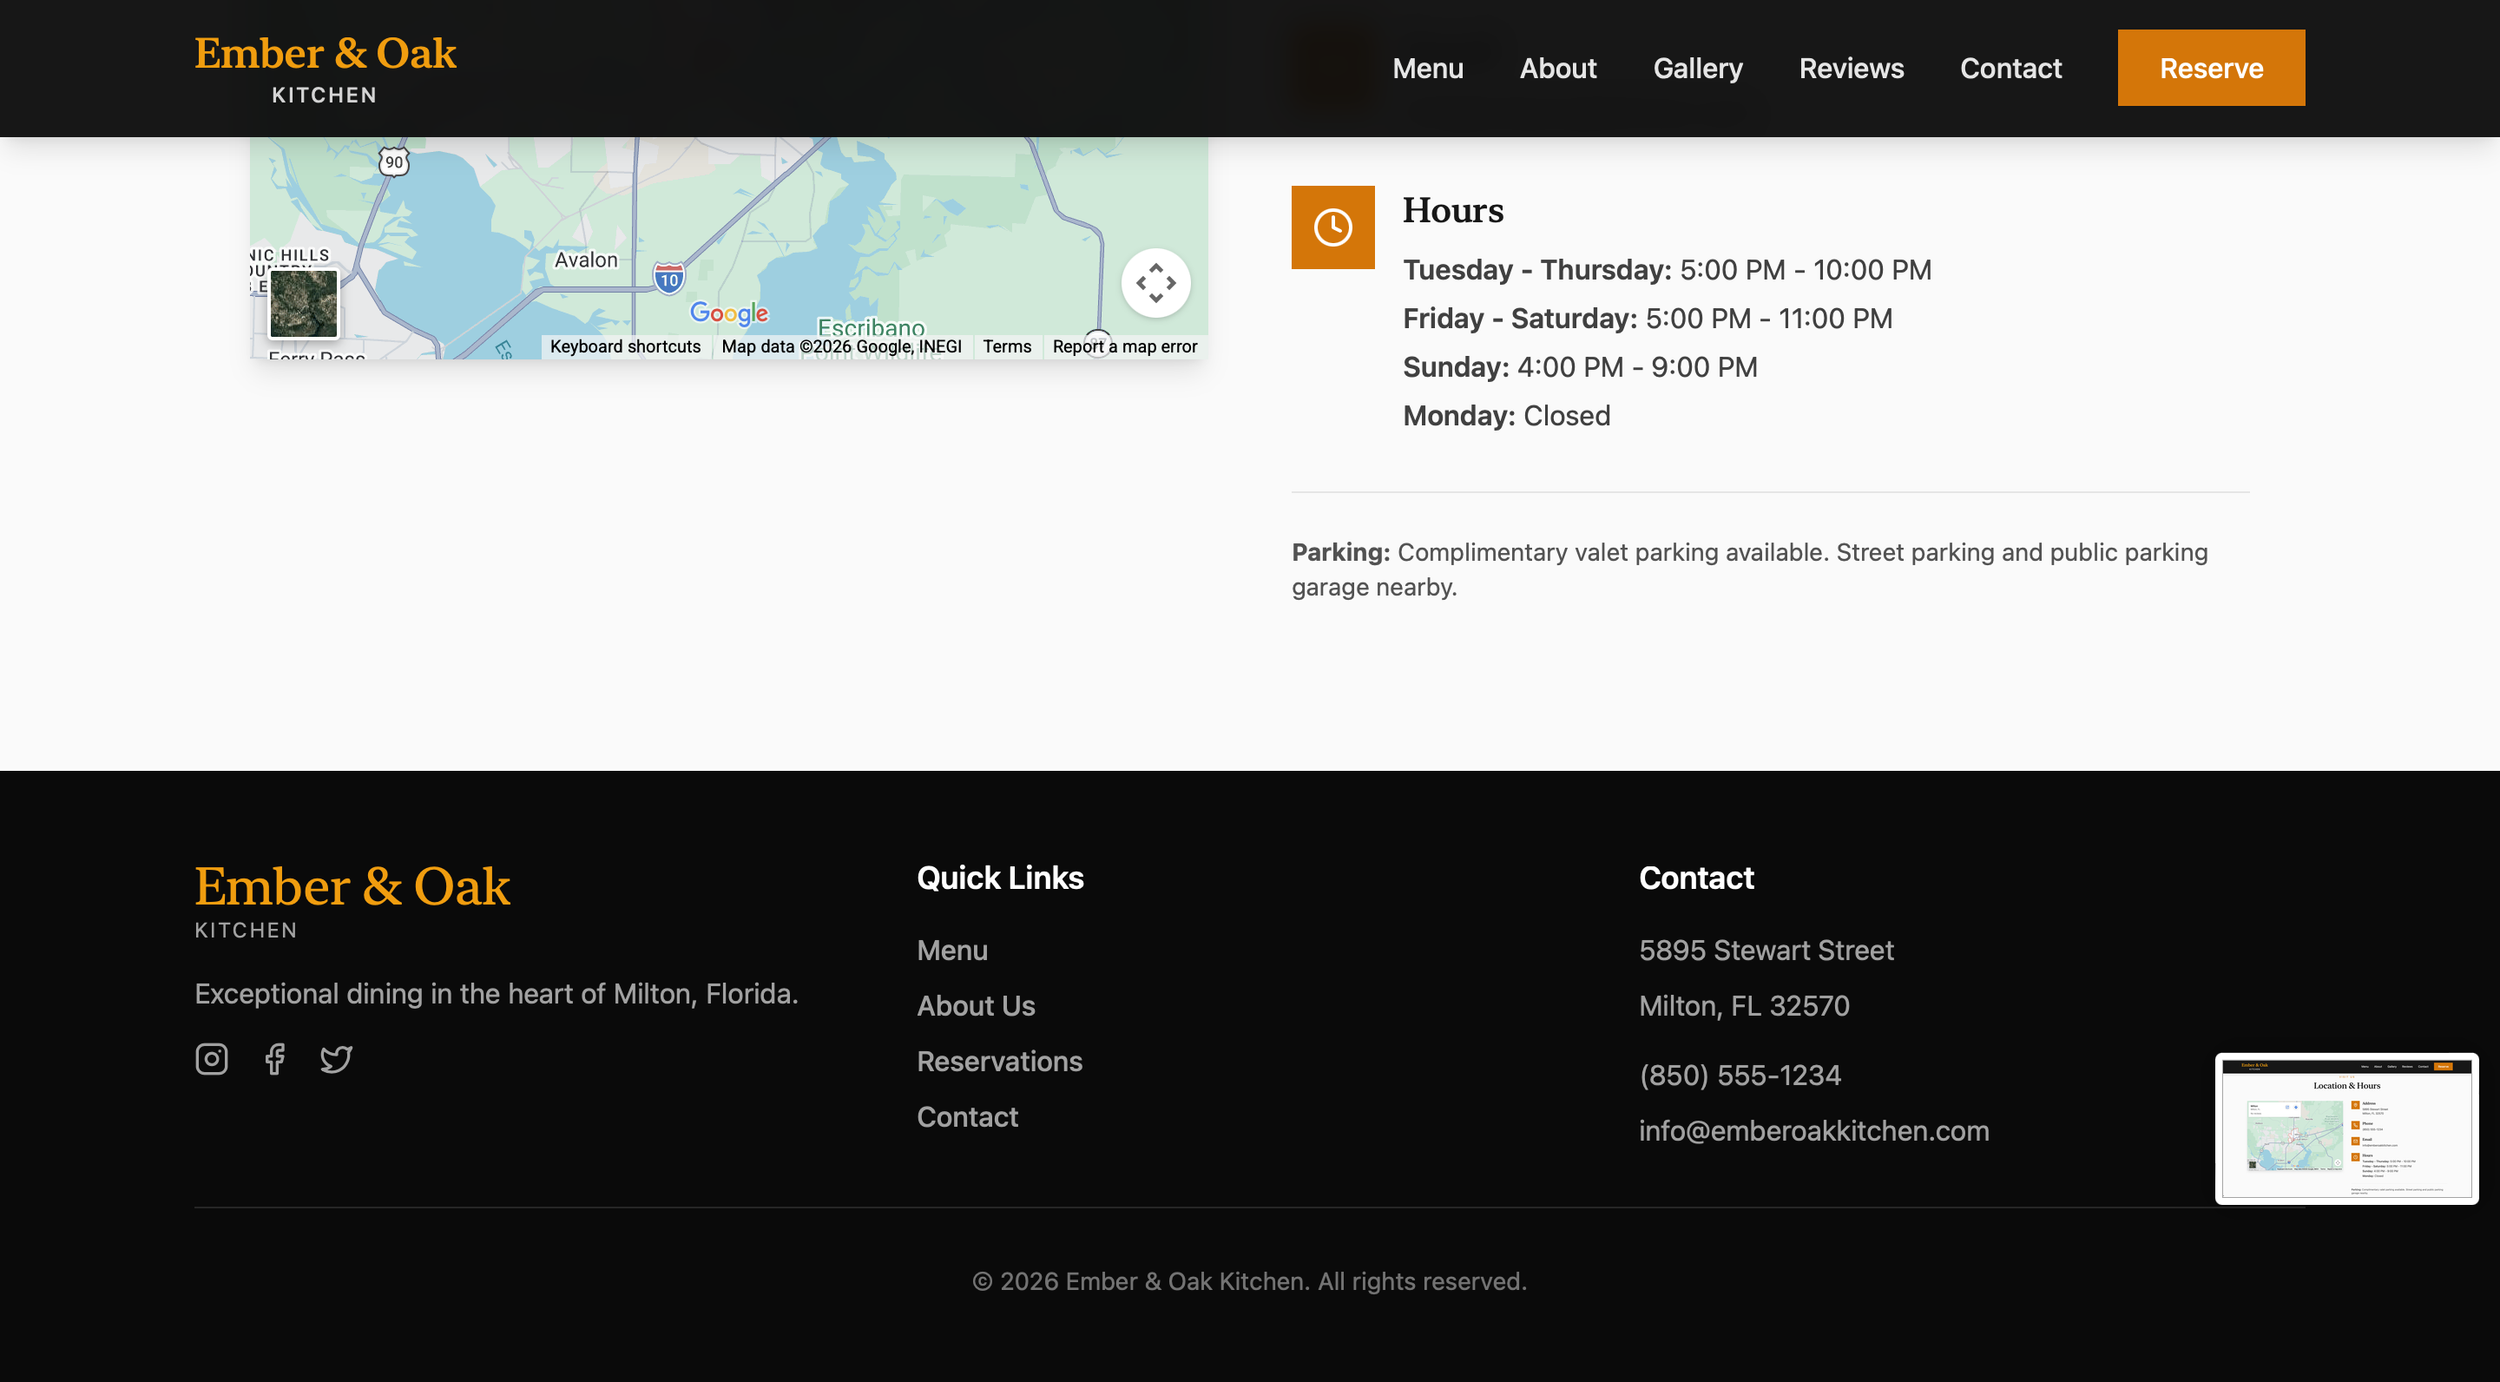Click the Reserve button
The image size is (2500, 1382).
(x=2210, y=68)
